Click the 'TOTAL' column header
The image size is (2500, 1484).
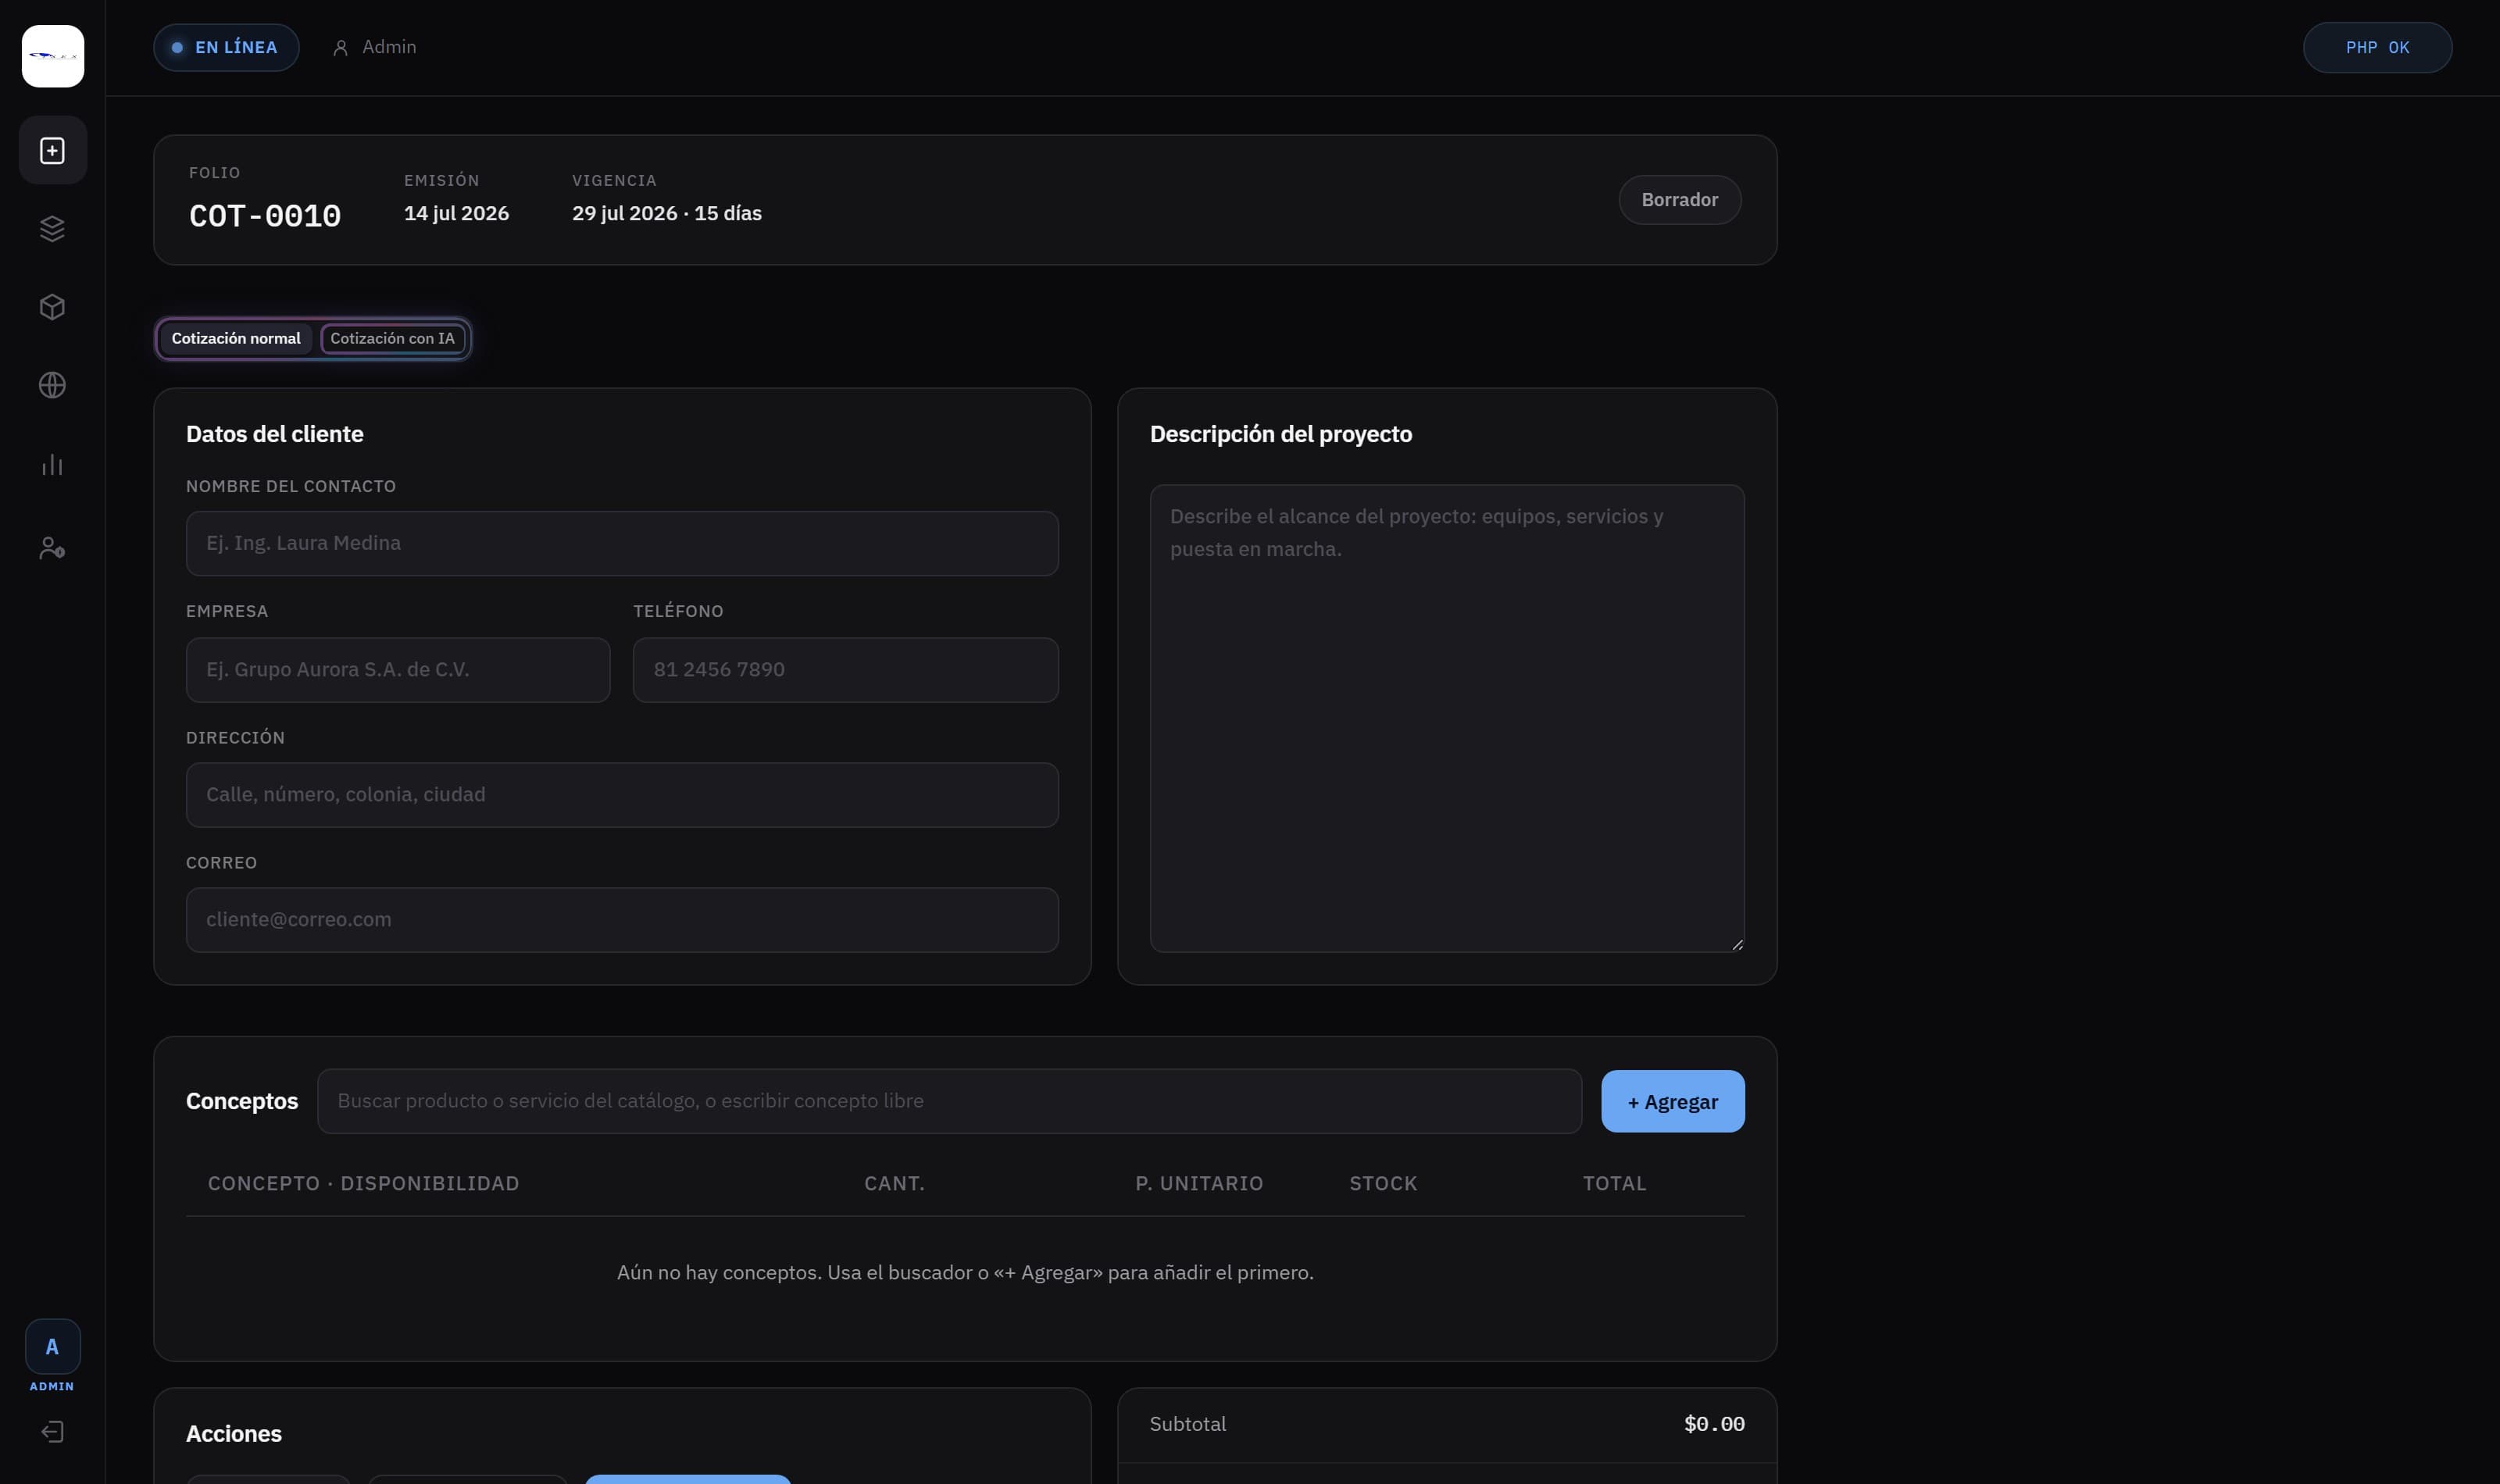(1614, 1183)
